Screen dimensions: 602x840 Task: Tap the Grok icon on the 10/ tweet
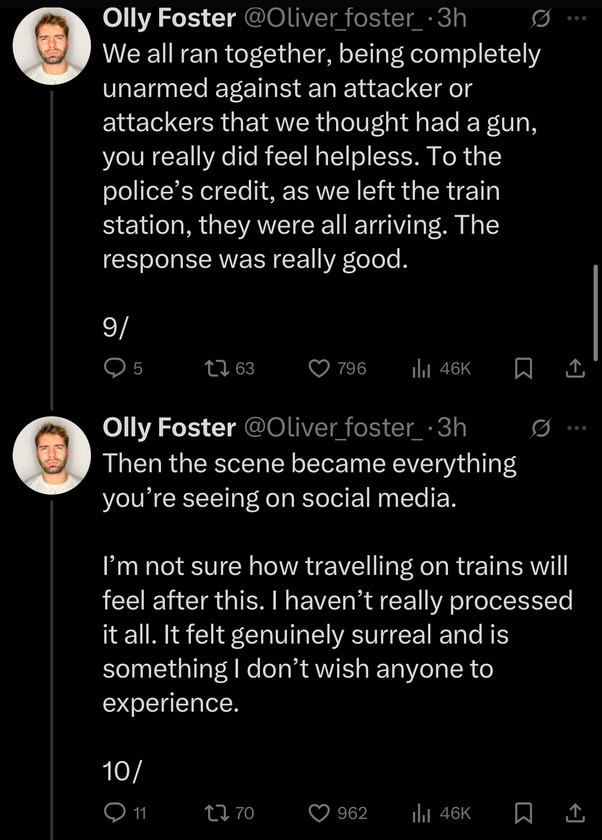coord(539,428)
